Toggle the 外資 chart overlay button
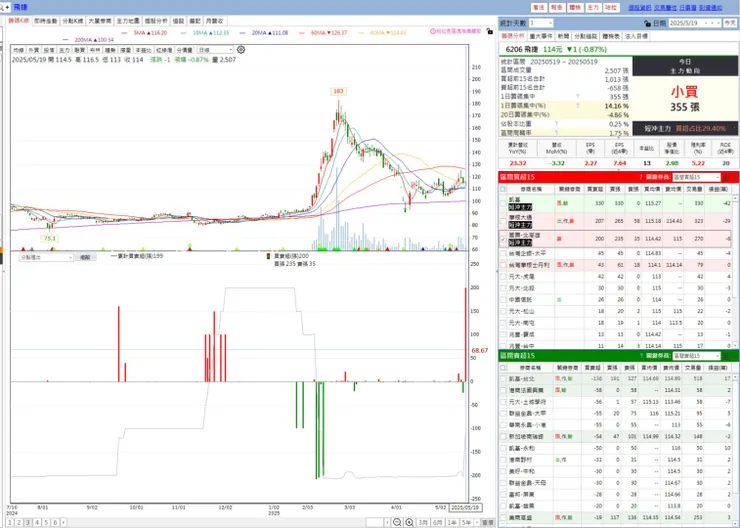 click(34, 50)
